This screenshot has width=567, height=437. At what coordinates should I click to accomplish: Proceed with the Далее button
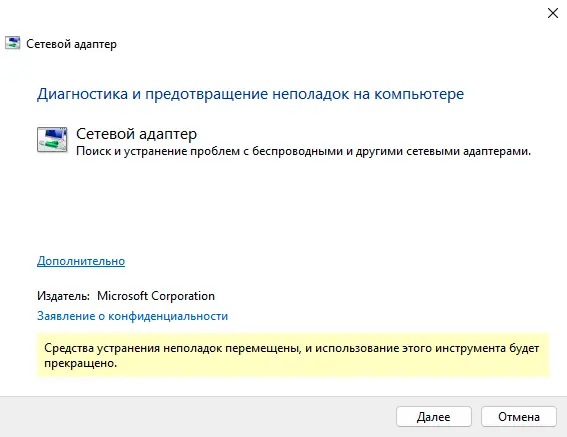tap(434, 417)
